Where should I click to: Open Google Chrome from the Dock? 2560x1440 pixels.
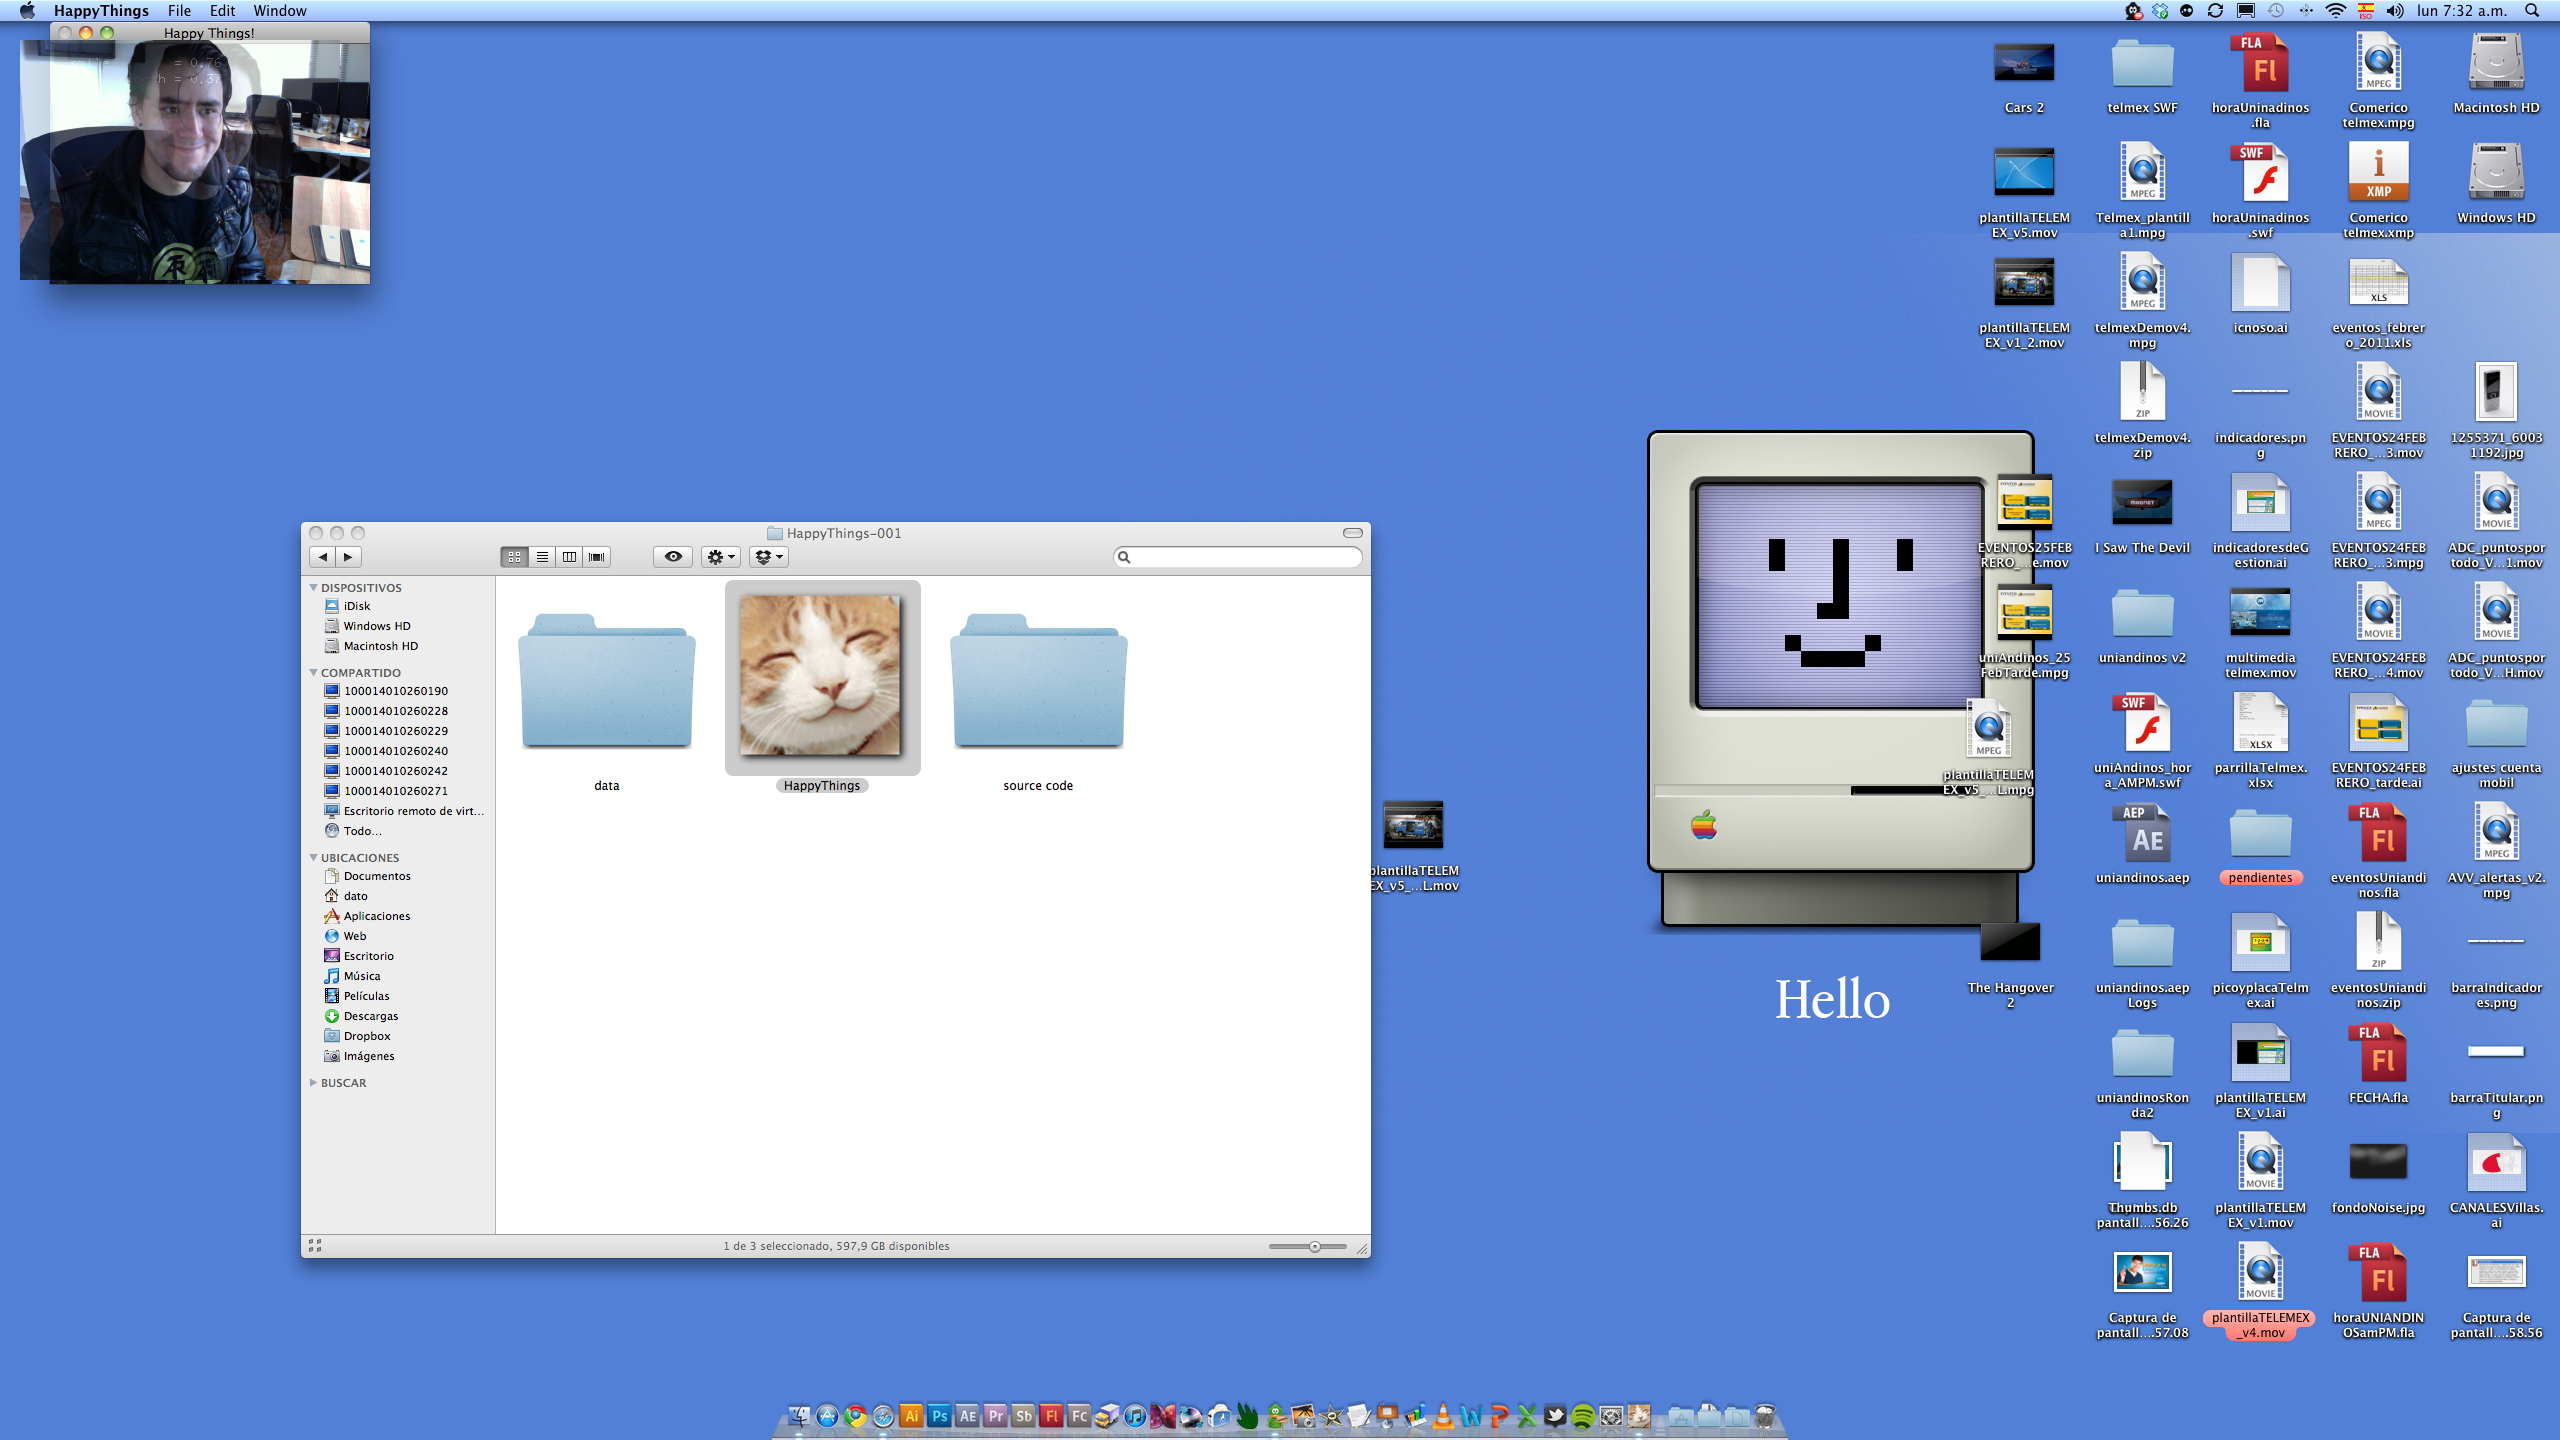[x=855, y=1416]
